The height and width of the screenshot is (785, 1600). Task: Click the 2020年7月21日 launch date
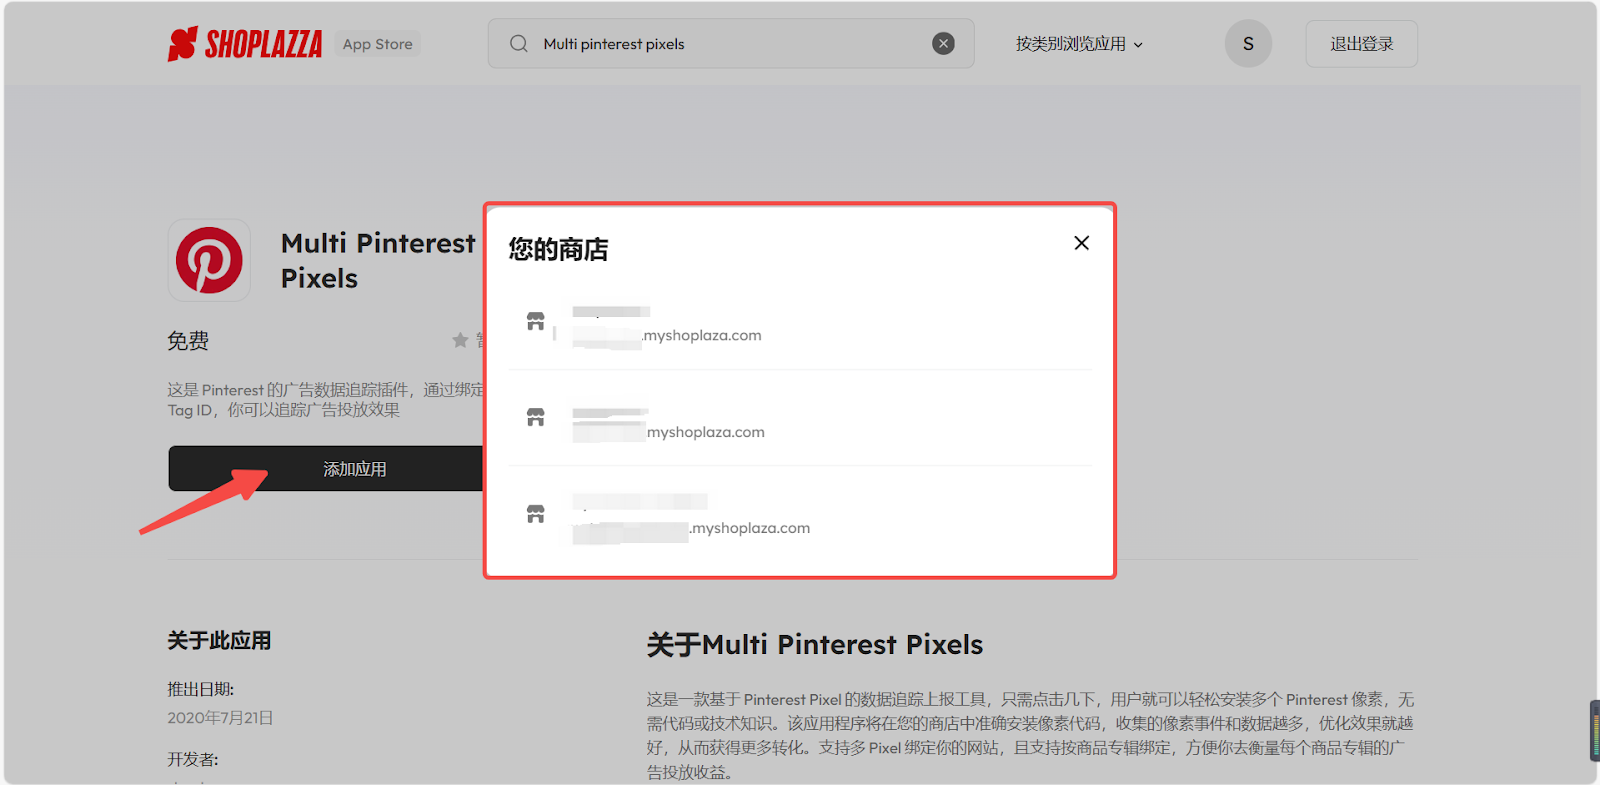pyautogui.click(x=220, y=718)
